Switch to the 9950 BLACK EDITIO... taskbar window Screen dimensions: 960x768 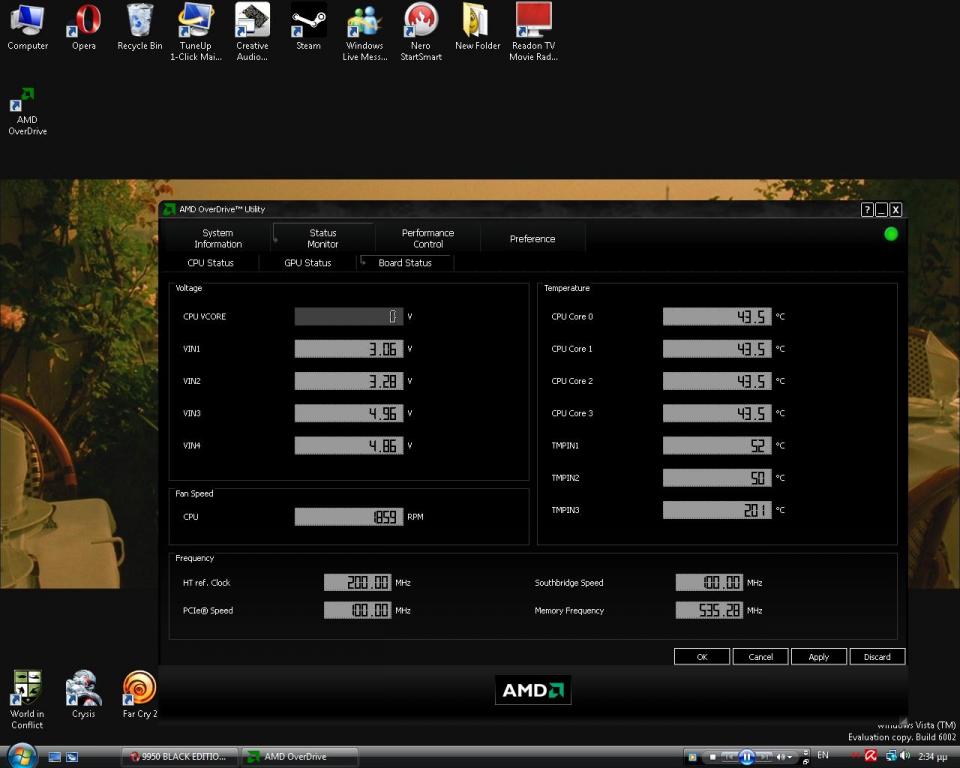point(179,757)
